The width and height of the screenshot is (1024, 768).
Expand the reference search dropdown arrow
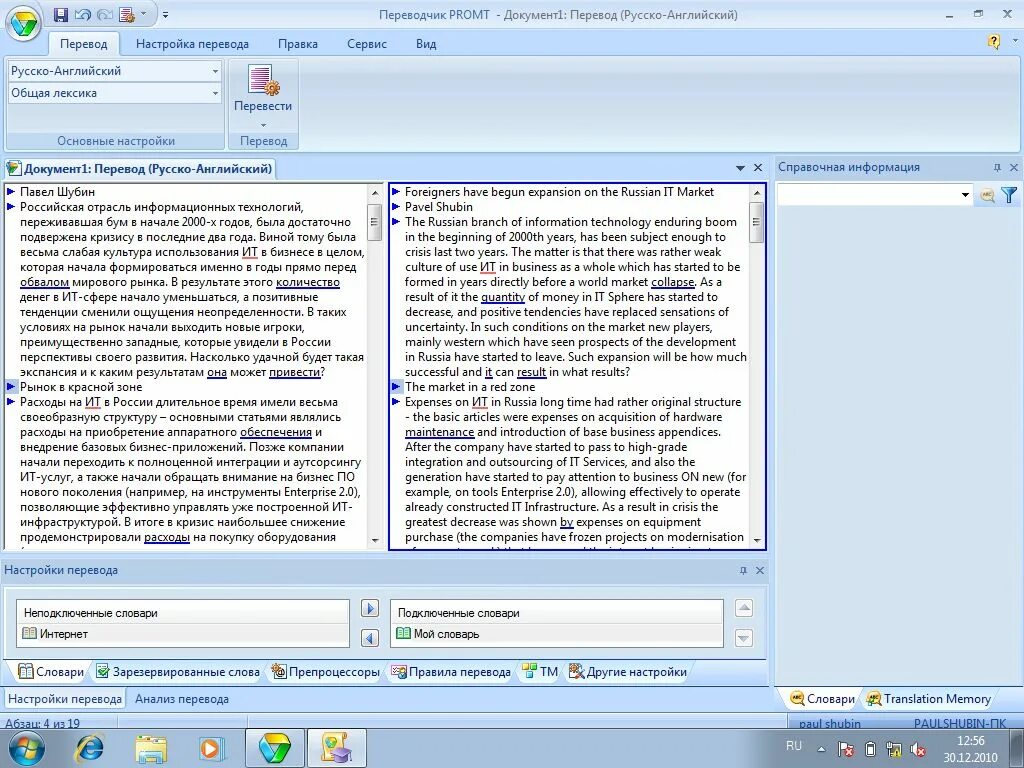pyautogui.click(x=965, y=194)
